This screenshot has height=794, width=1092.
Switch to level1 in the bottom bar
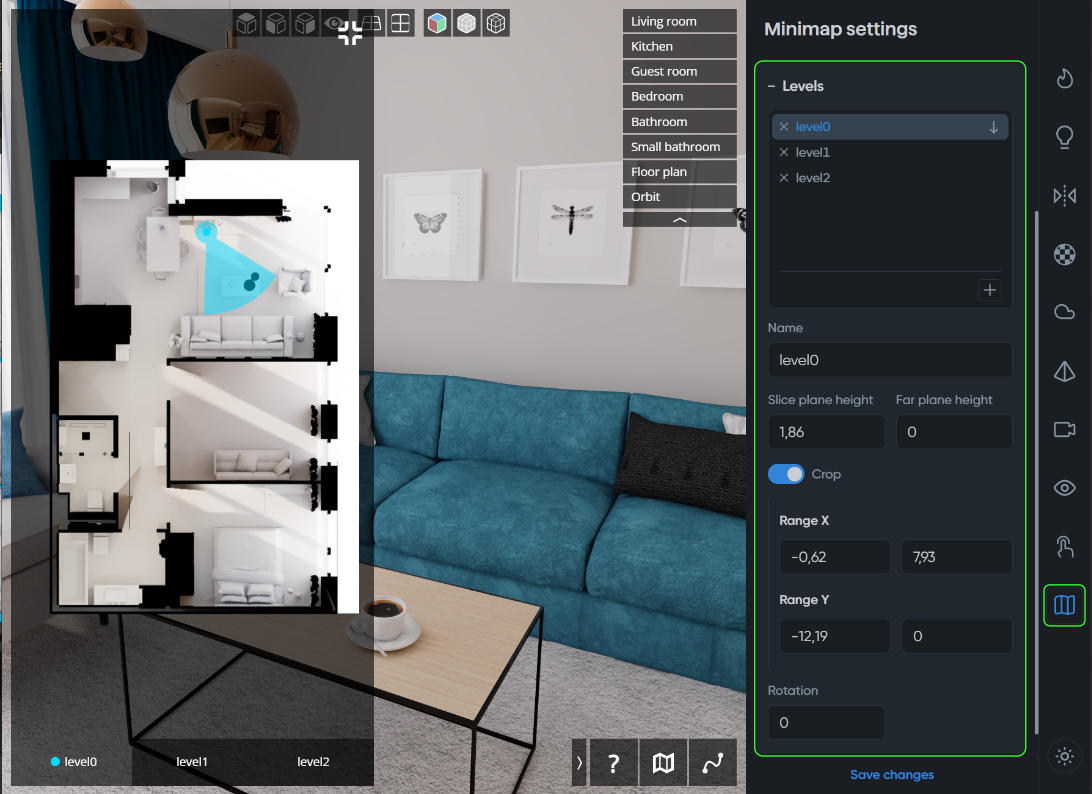click(x=191, y=762)
